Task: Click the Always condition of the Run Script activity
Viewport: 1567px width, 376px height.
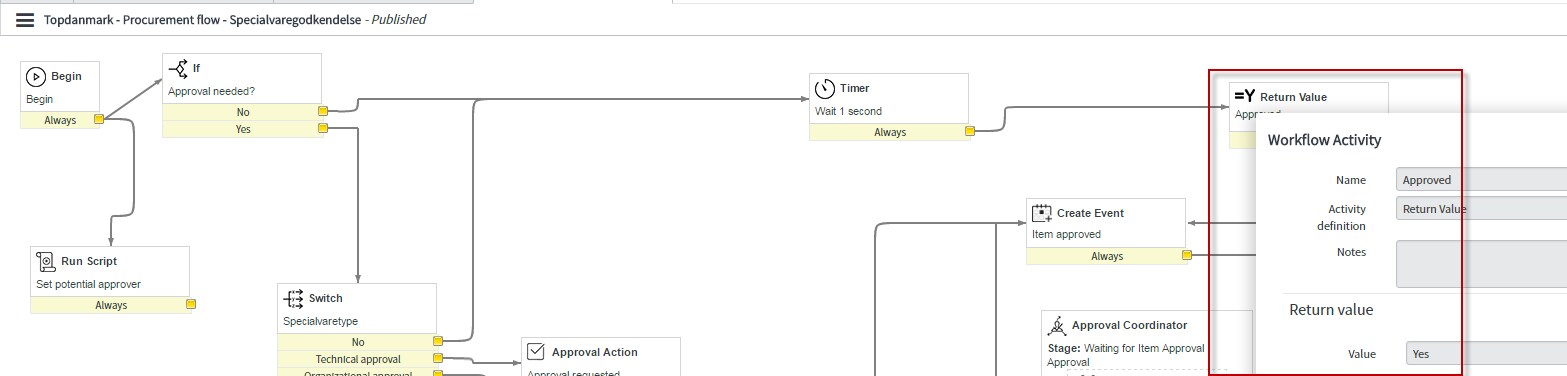Action: pyautogui.click(x=111, y=305)
